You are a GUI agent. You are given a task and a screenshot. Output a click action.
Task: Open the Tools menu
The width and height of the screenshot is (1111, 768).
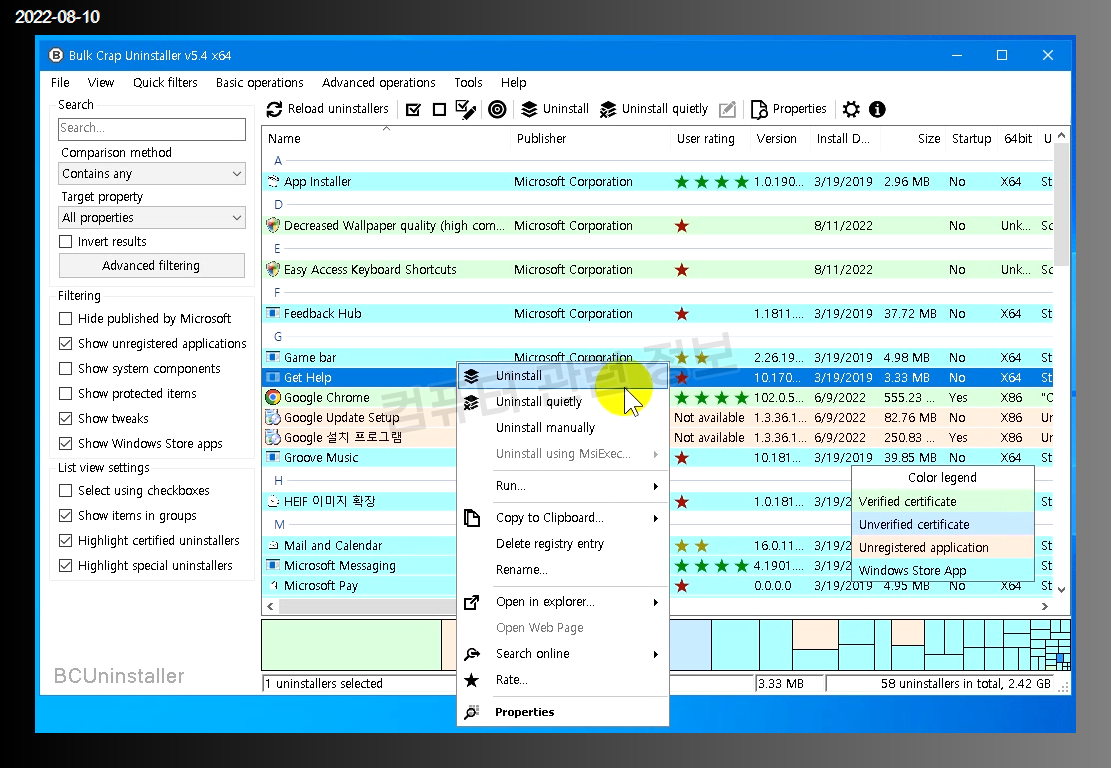point(468,83)
